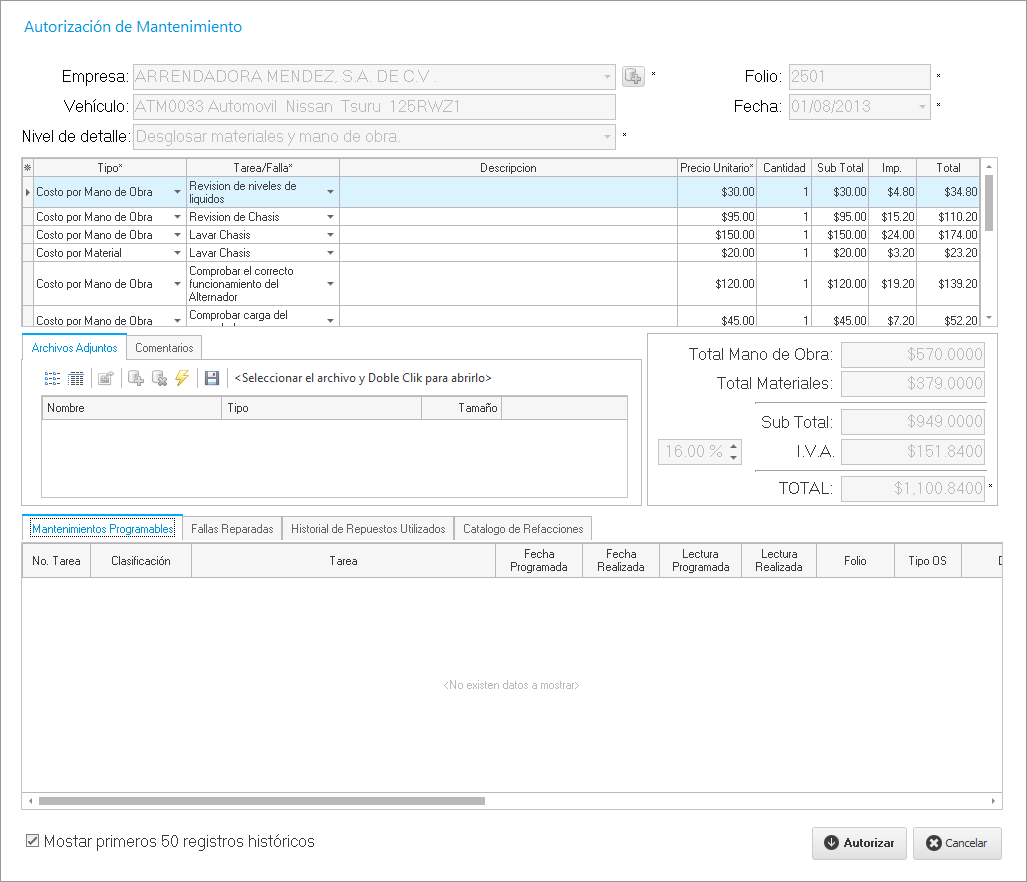
Task: Increase the I.V.A. percentage with up arrow
Action: pyautogui.click(x=734, y=446)
